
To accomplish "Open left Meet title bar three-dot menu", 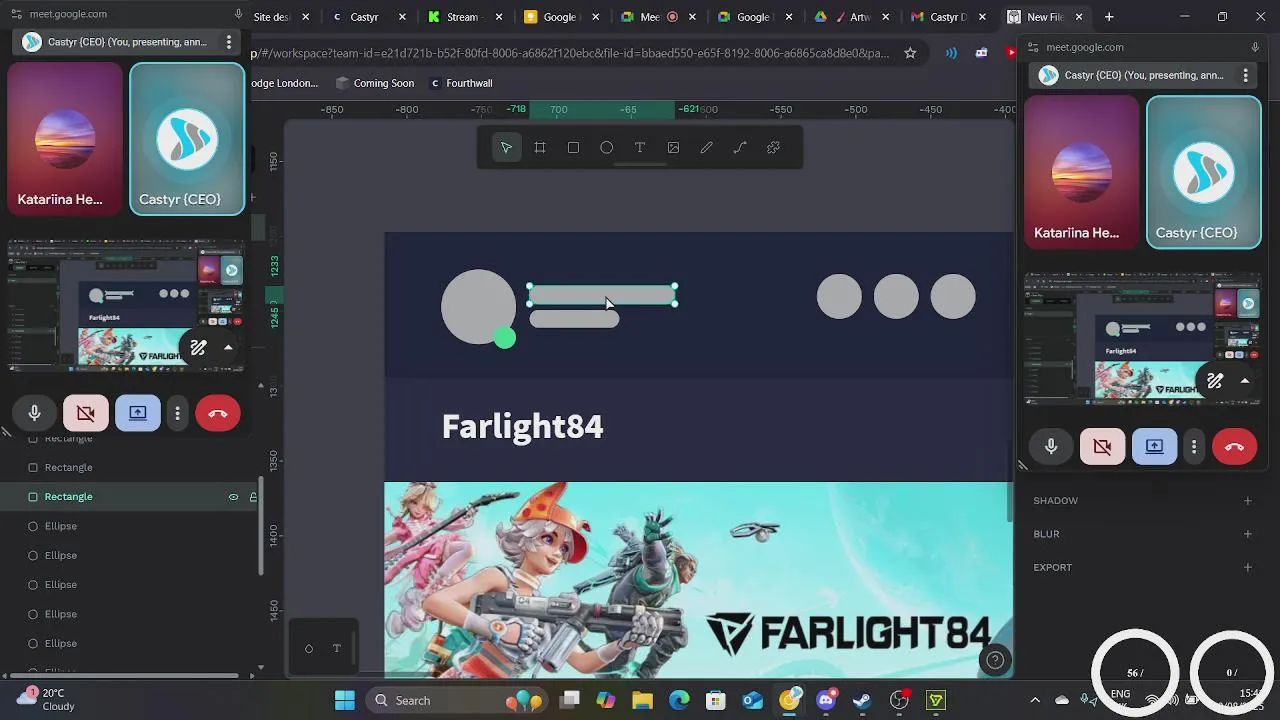I will point(229,42).
